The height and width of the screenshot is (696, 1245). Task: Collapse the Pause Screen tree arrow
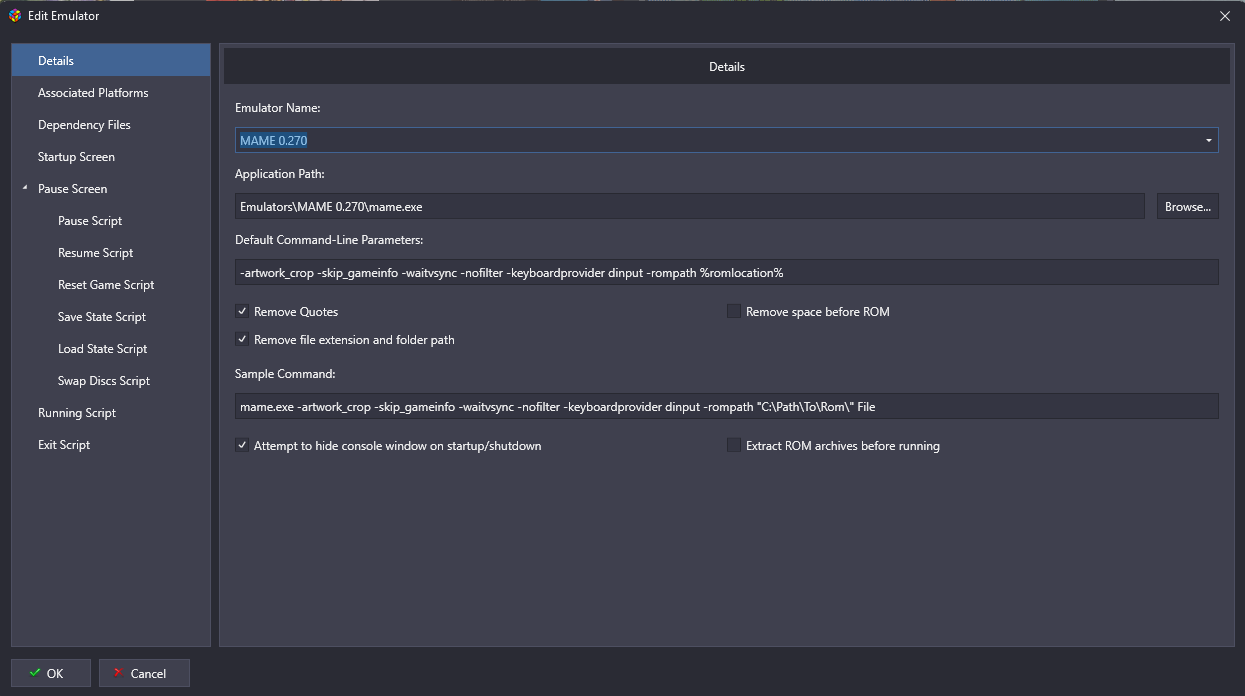click(x=25, y=189)
